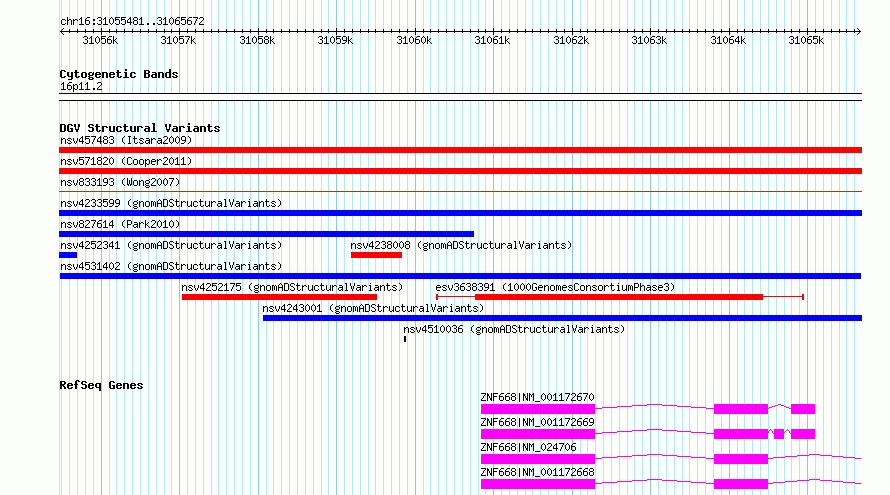Image resolution: width=890 pixels, height=495 pixels.
Task: Click the ZNF668|NM_001172669 transcript first exon
Action: [538, 434]
